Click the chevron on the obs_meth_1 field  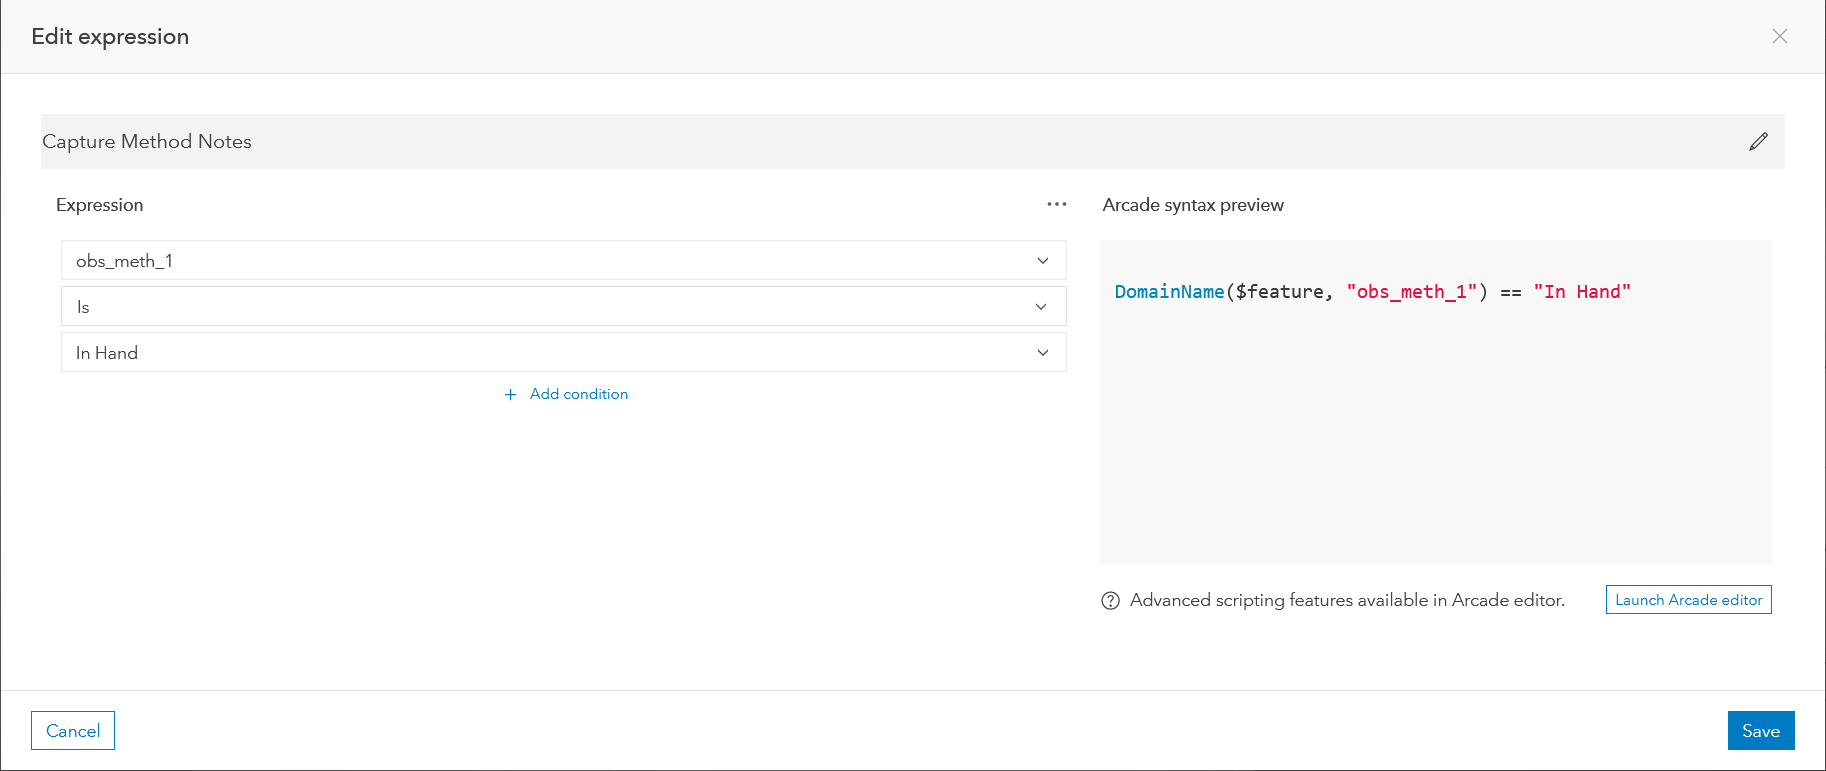click(1042, 261)
